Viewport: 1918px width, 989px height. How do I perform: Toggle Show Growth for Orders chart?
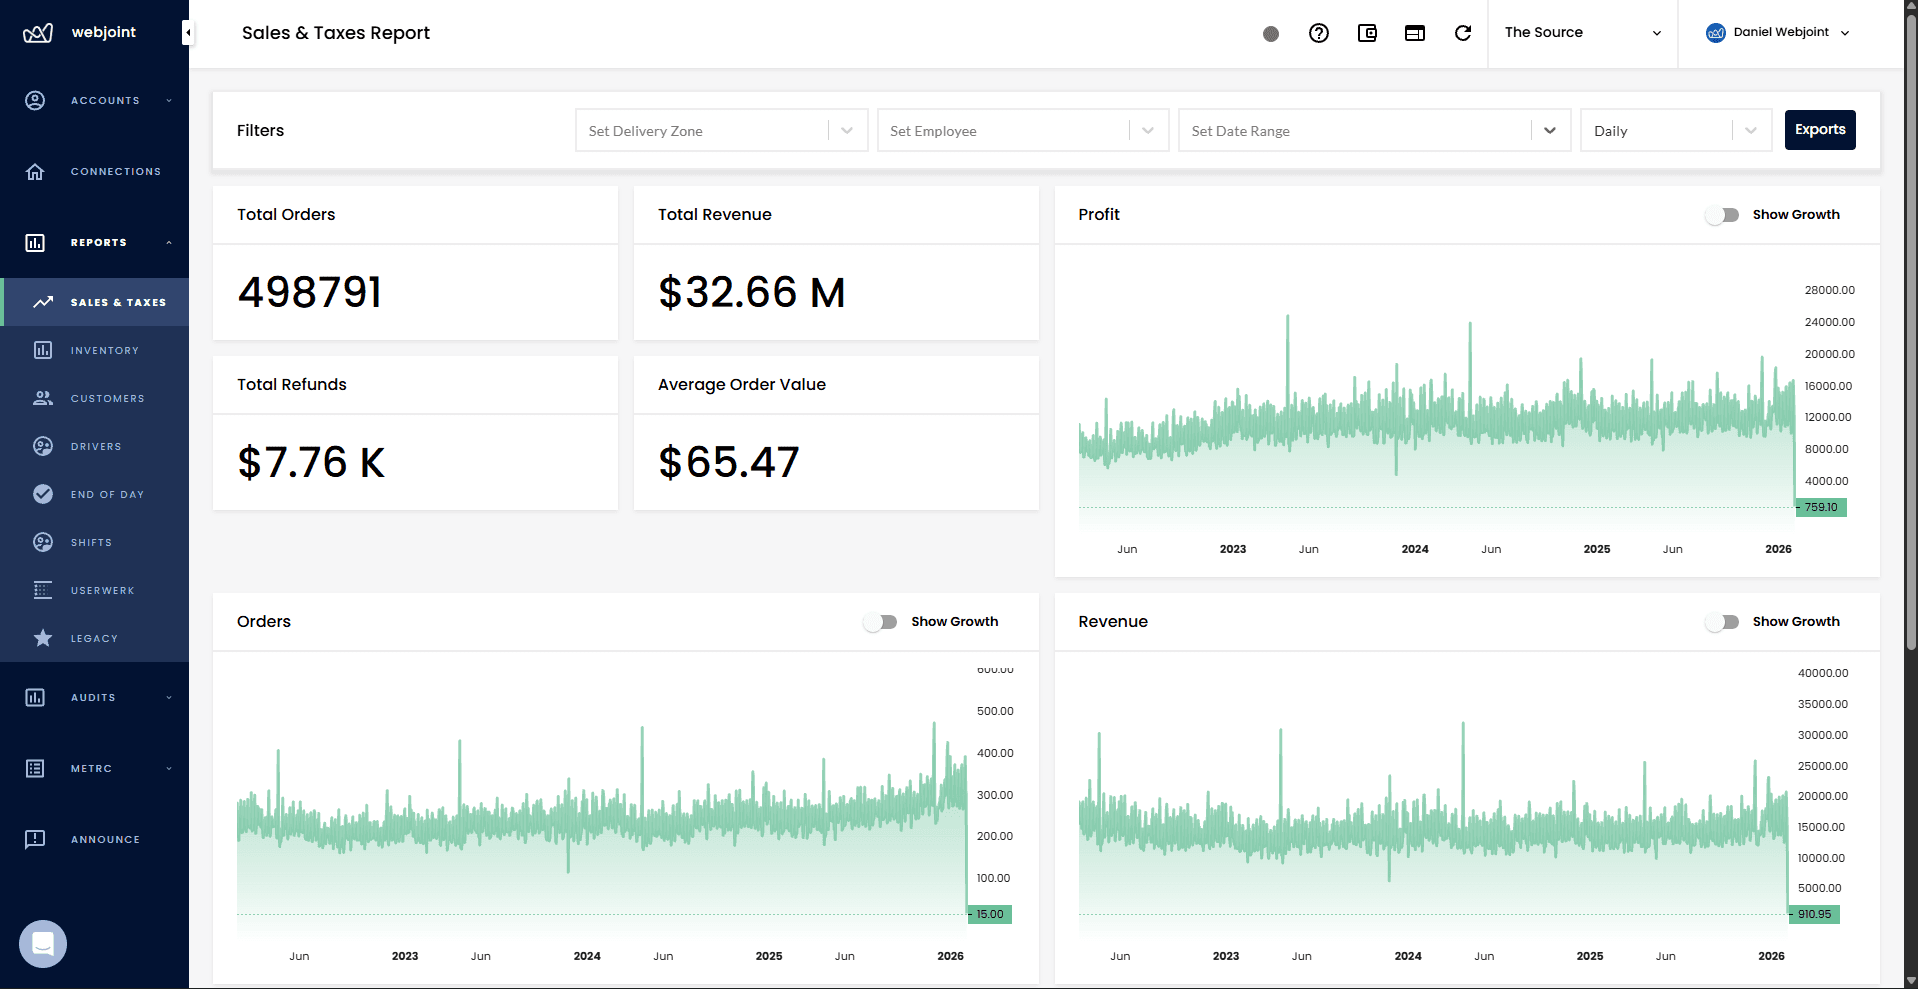(880, 621)
